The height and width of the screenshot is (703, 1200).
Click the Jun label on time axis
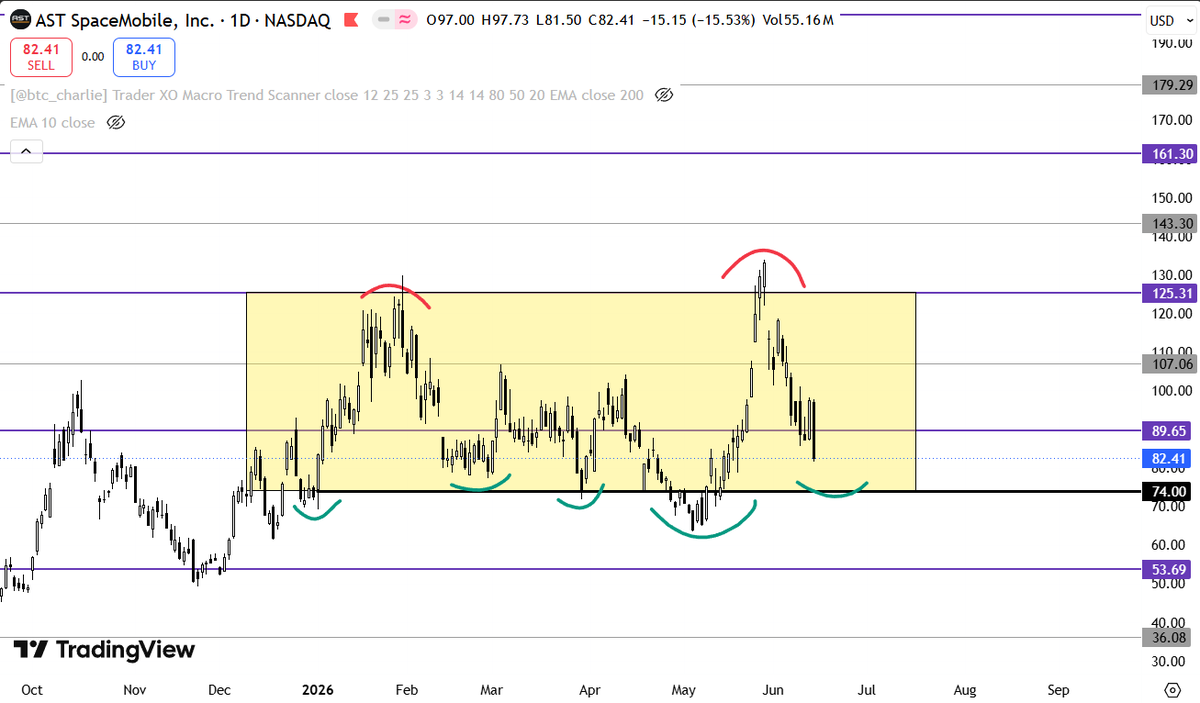click(x=773, y=690)
